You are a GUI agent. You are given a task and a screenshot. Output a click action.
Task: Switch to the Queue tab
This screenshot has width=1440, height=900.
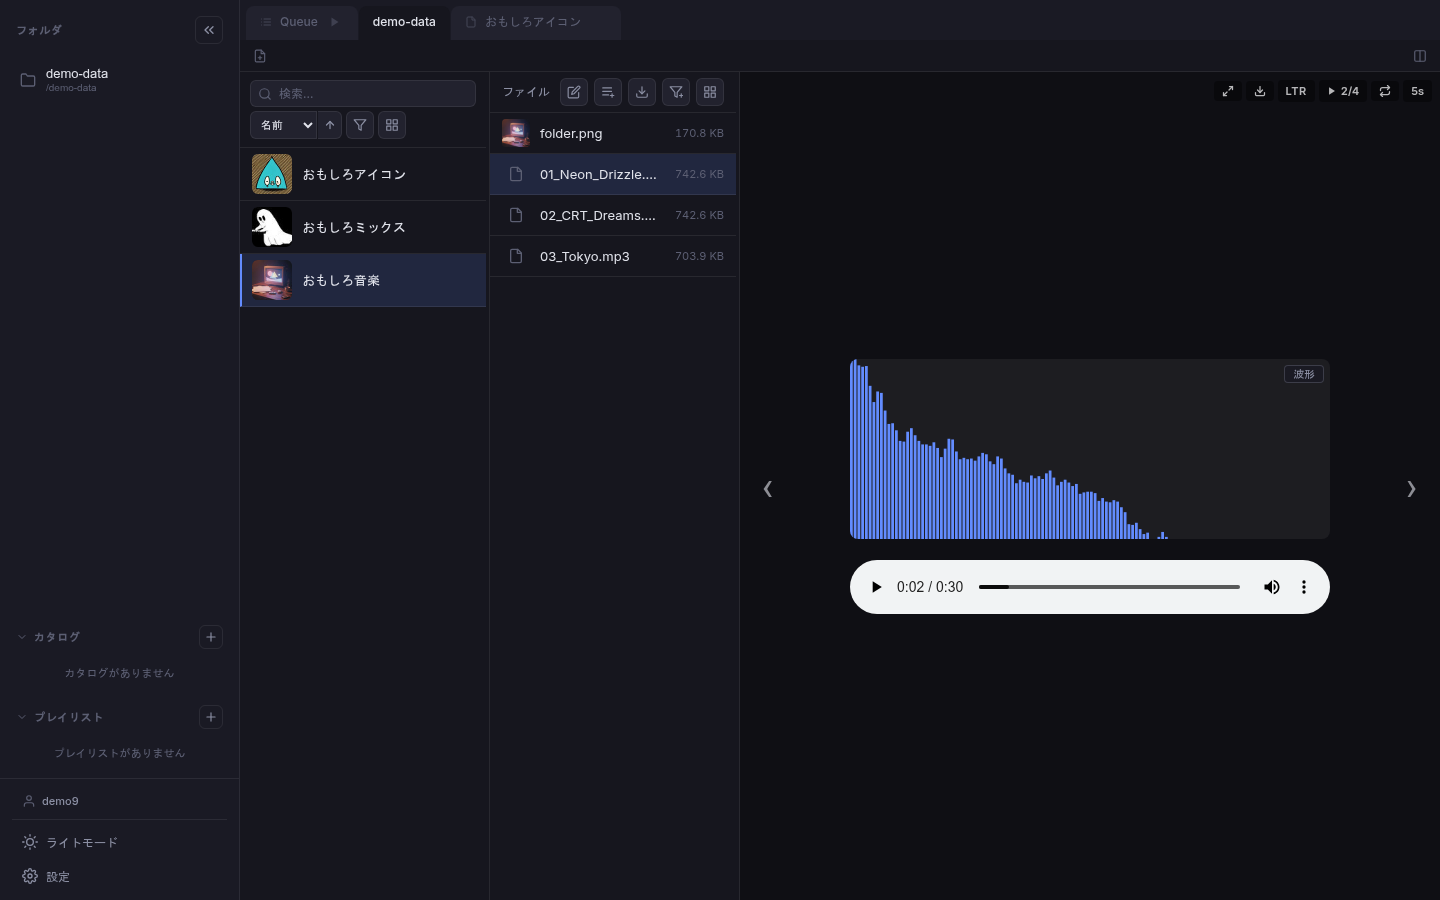(299, 22)
